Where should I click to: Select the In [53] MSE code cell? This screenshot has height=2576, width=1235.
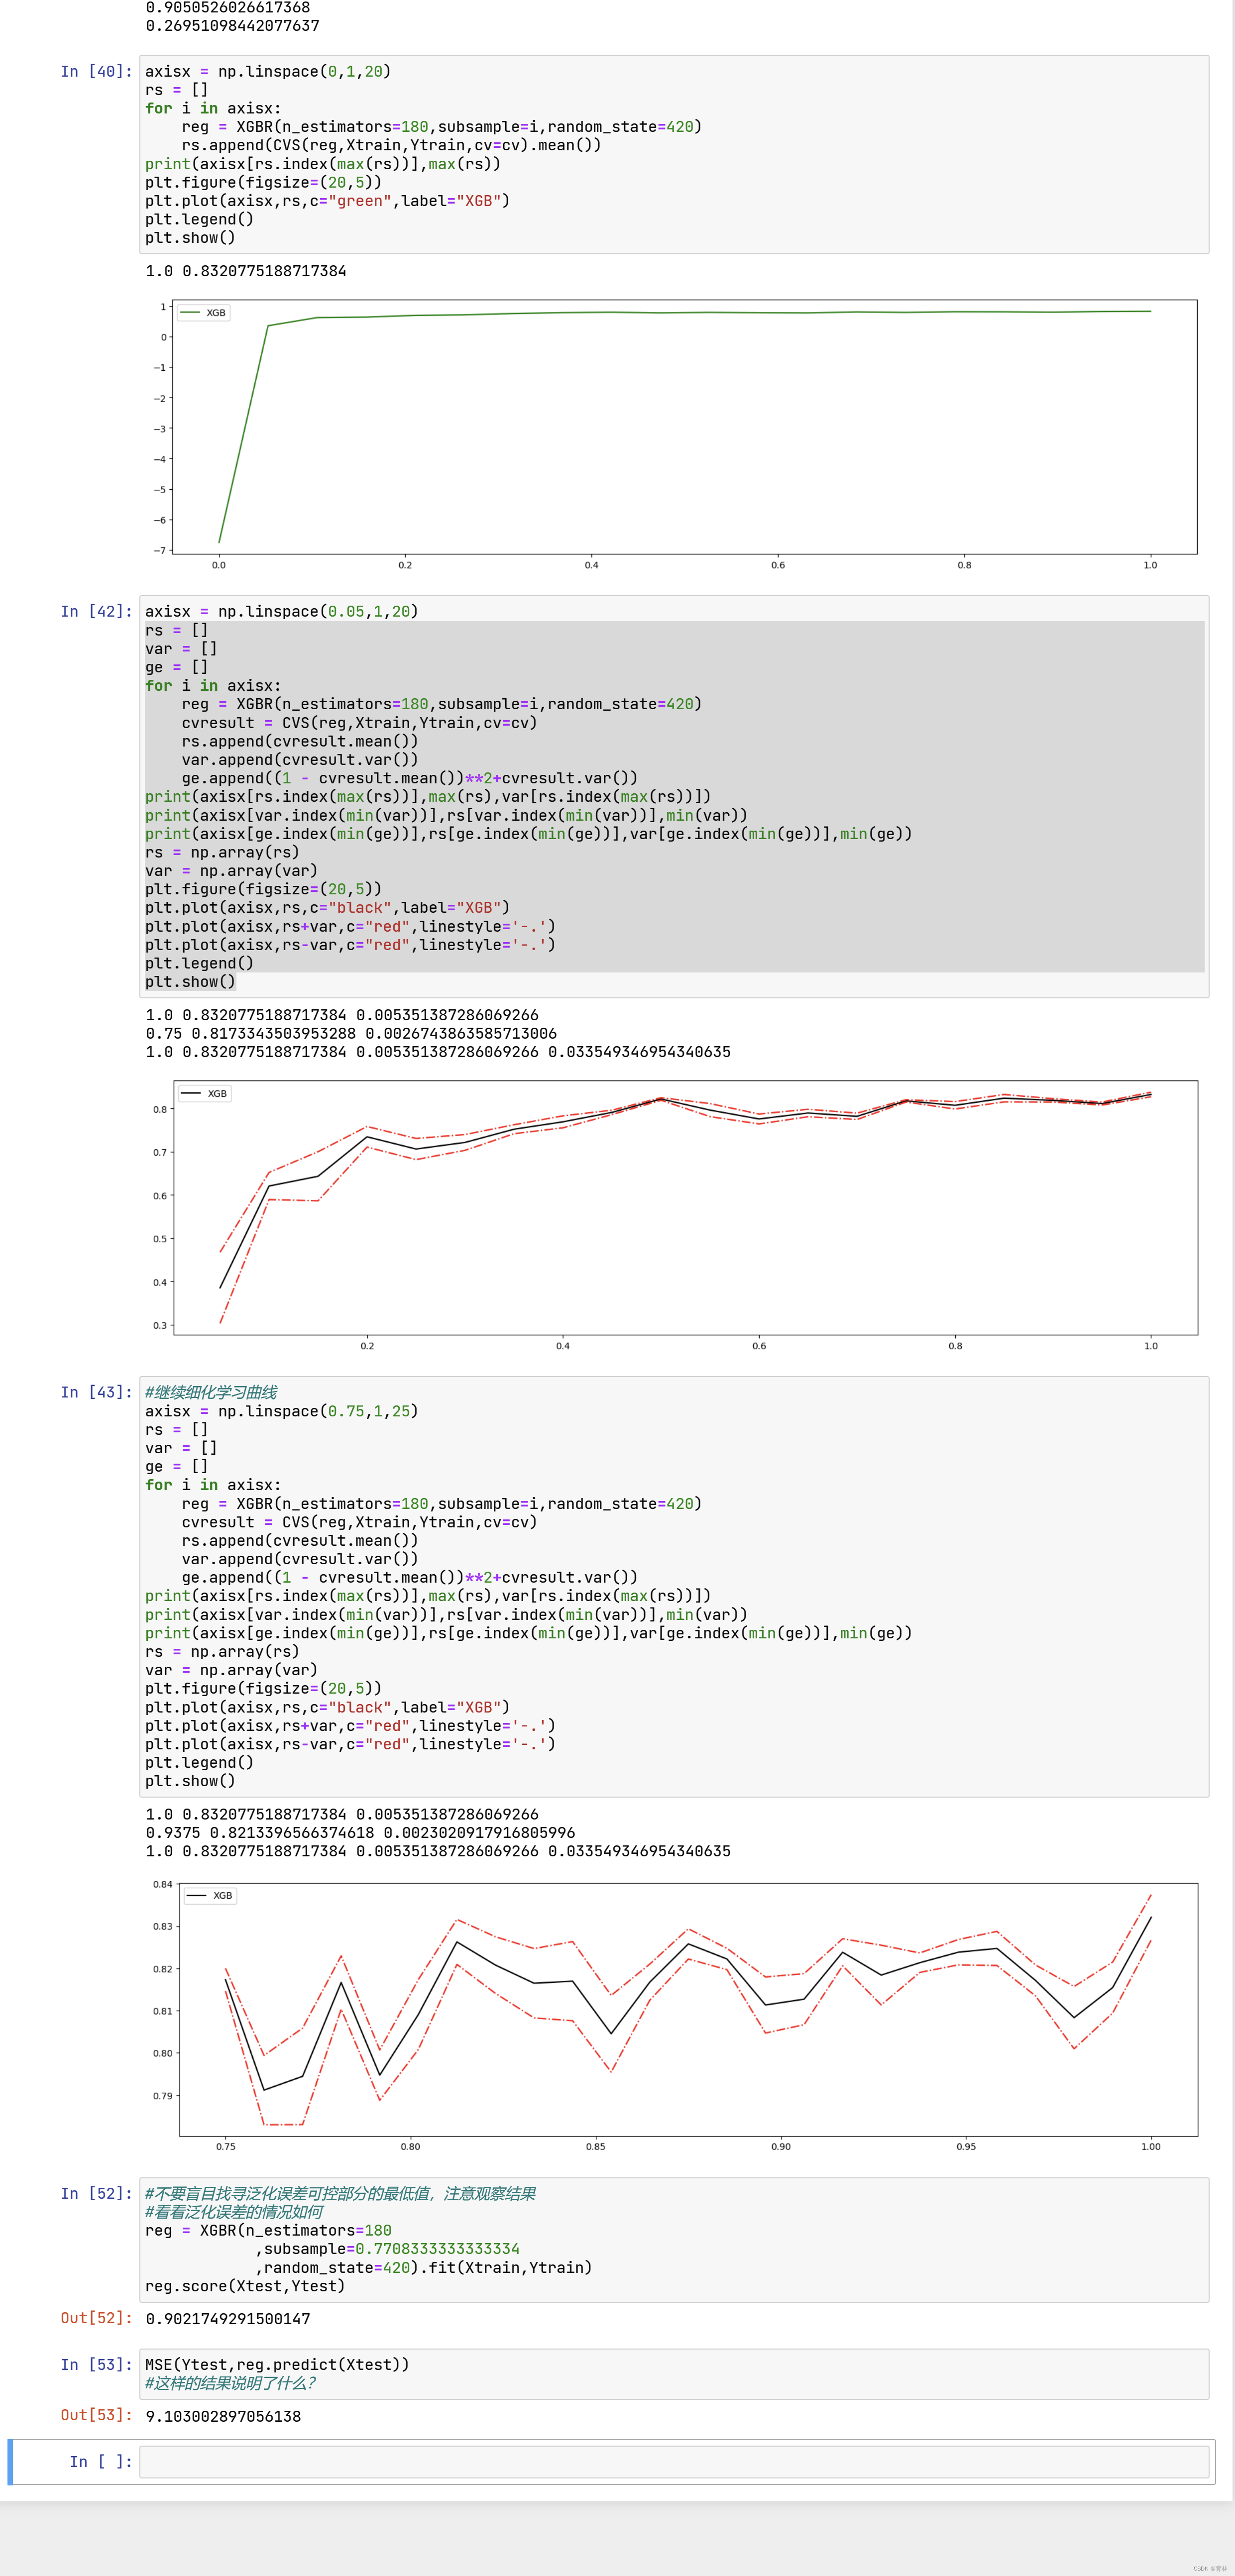[x=674, y=2373]
